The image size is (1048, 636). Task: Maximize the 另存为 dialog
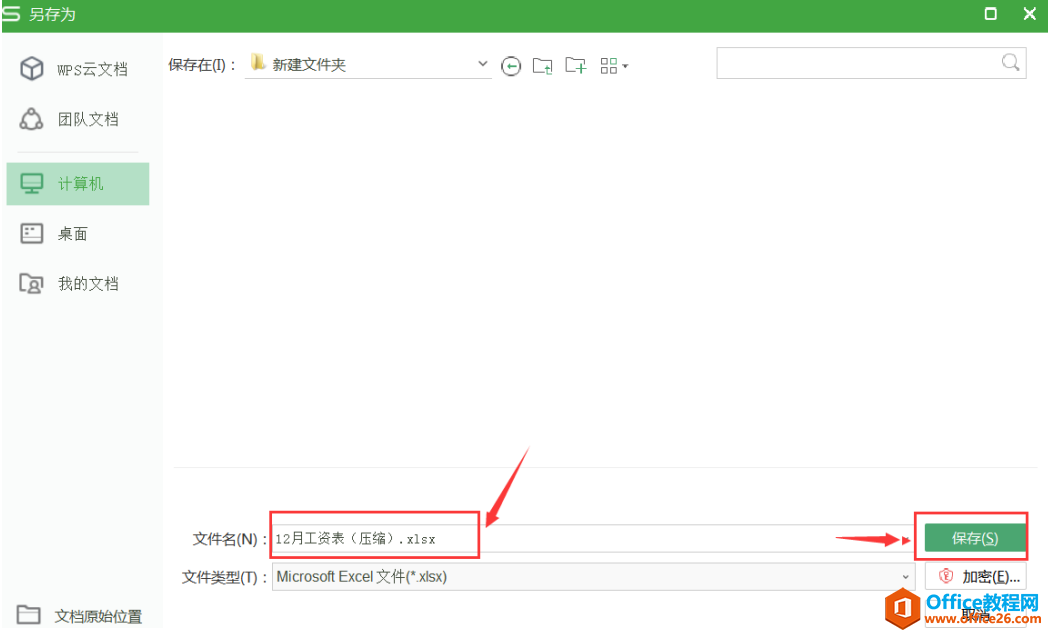point(991,14)
